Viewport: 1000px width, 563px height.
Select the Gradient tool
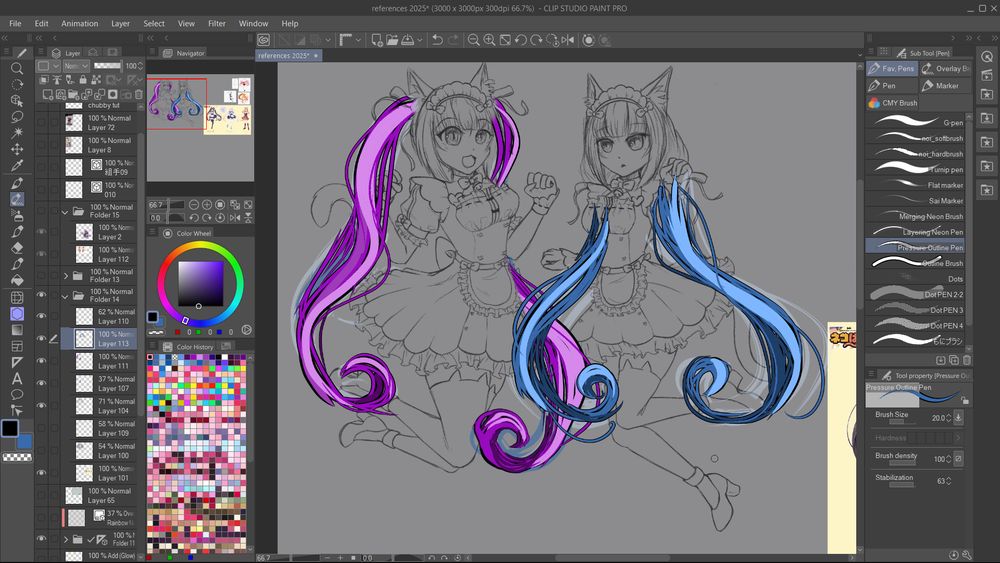tap(17, 330)
